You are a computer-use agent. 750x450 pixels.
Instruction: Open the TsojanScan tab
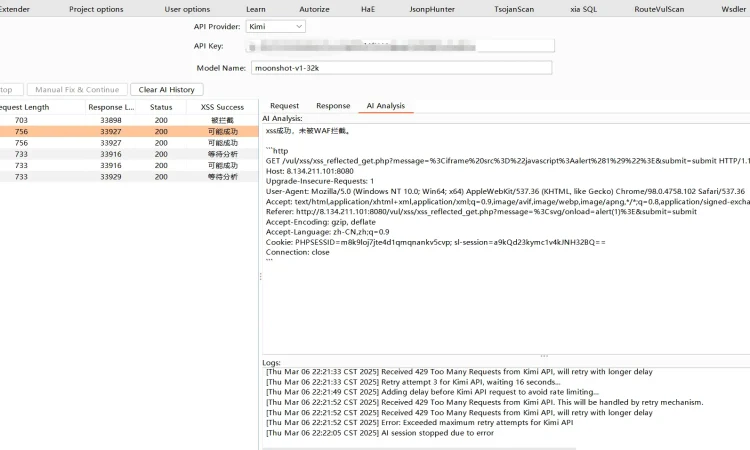(514, 9)
